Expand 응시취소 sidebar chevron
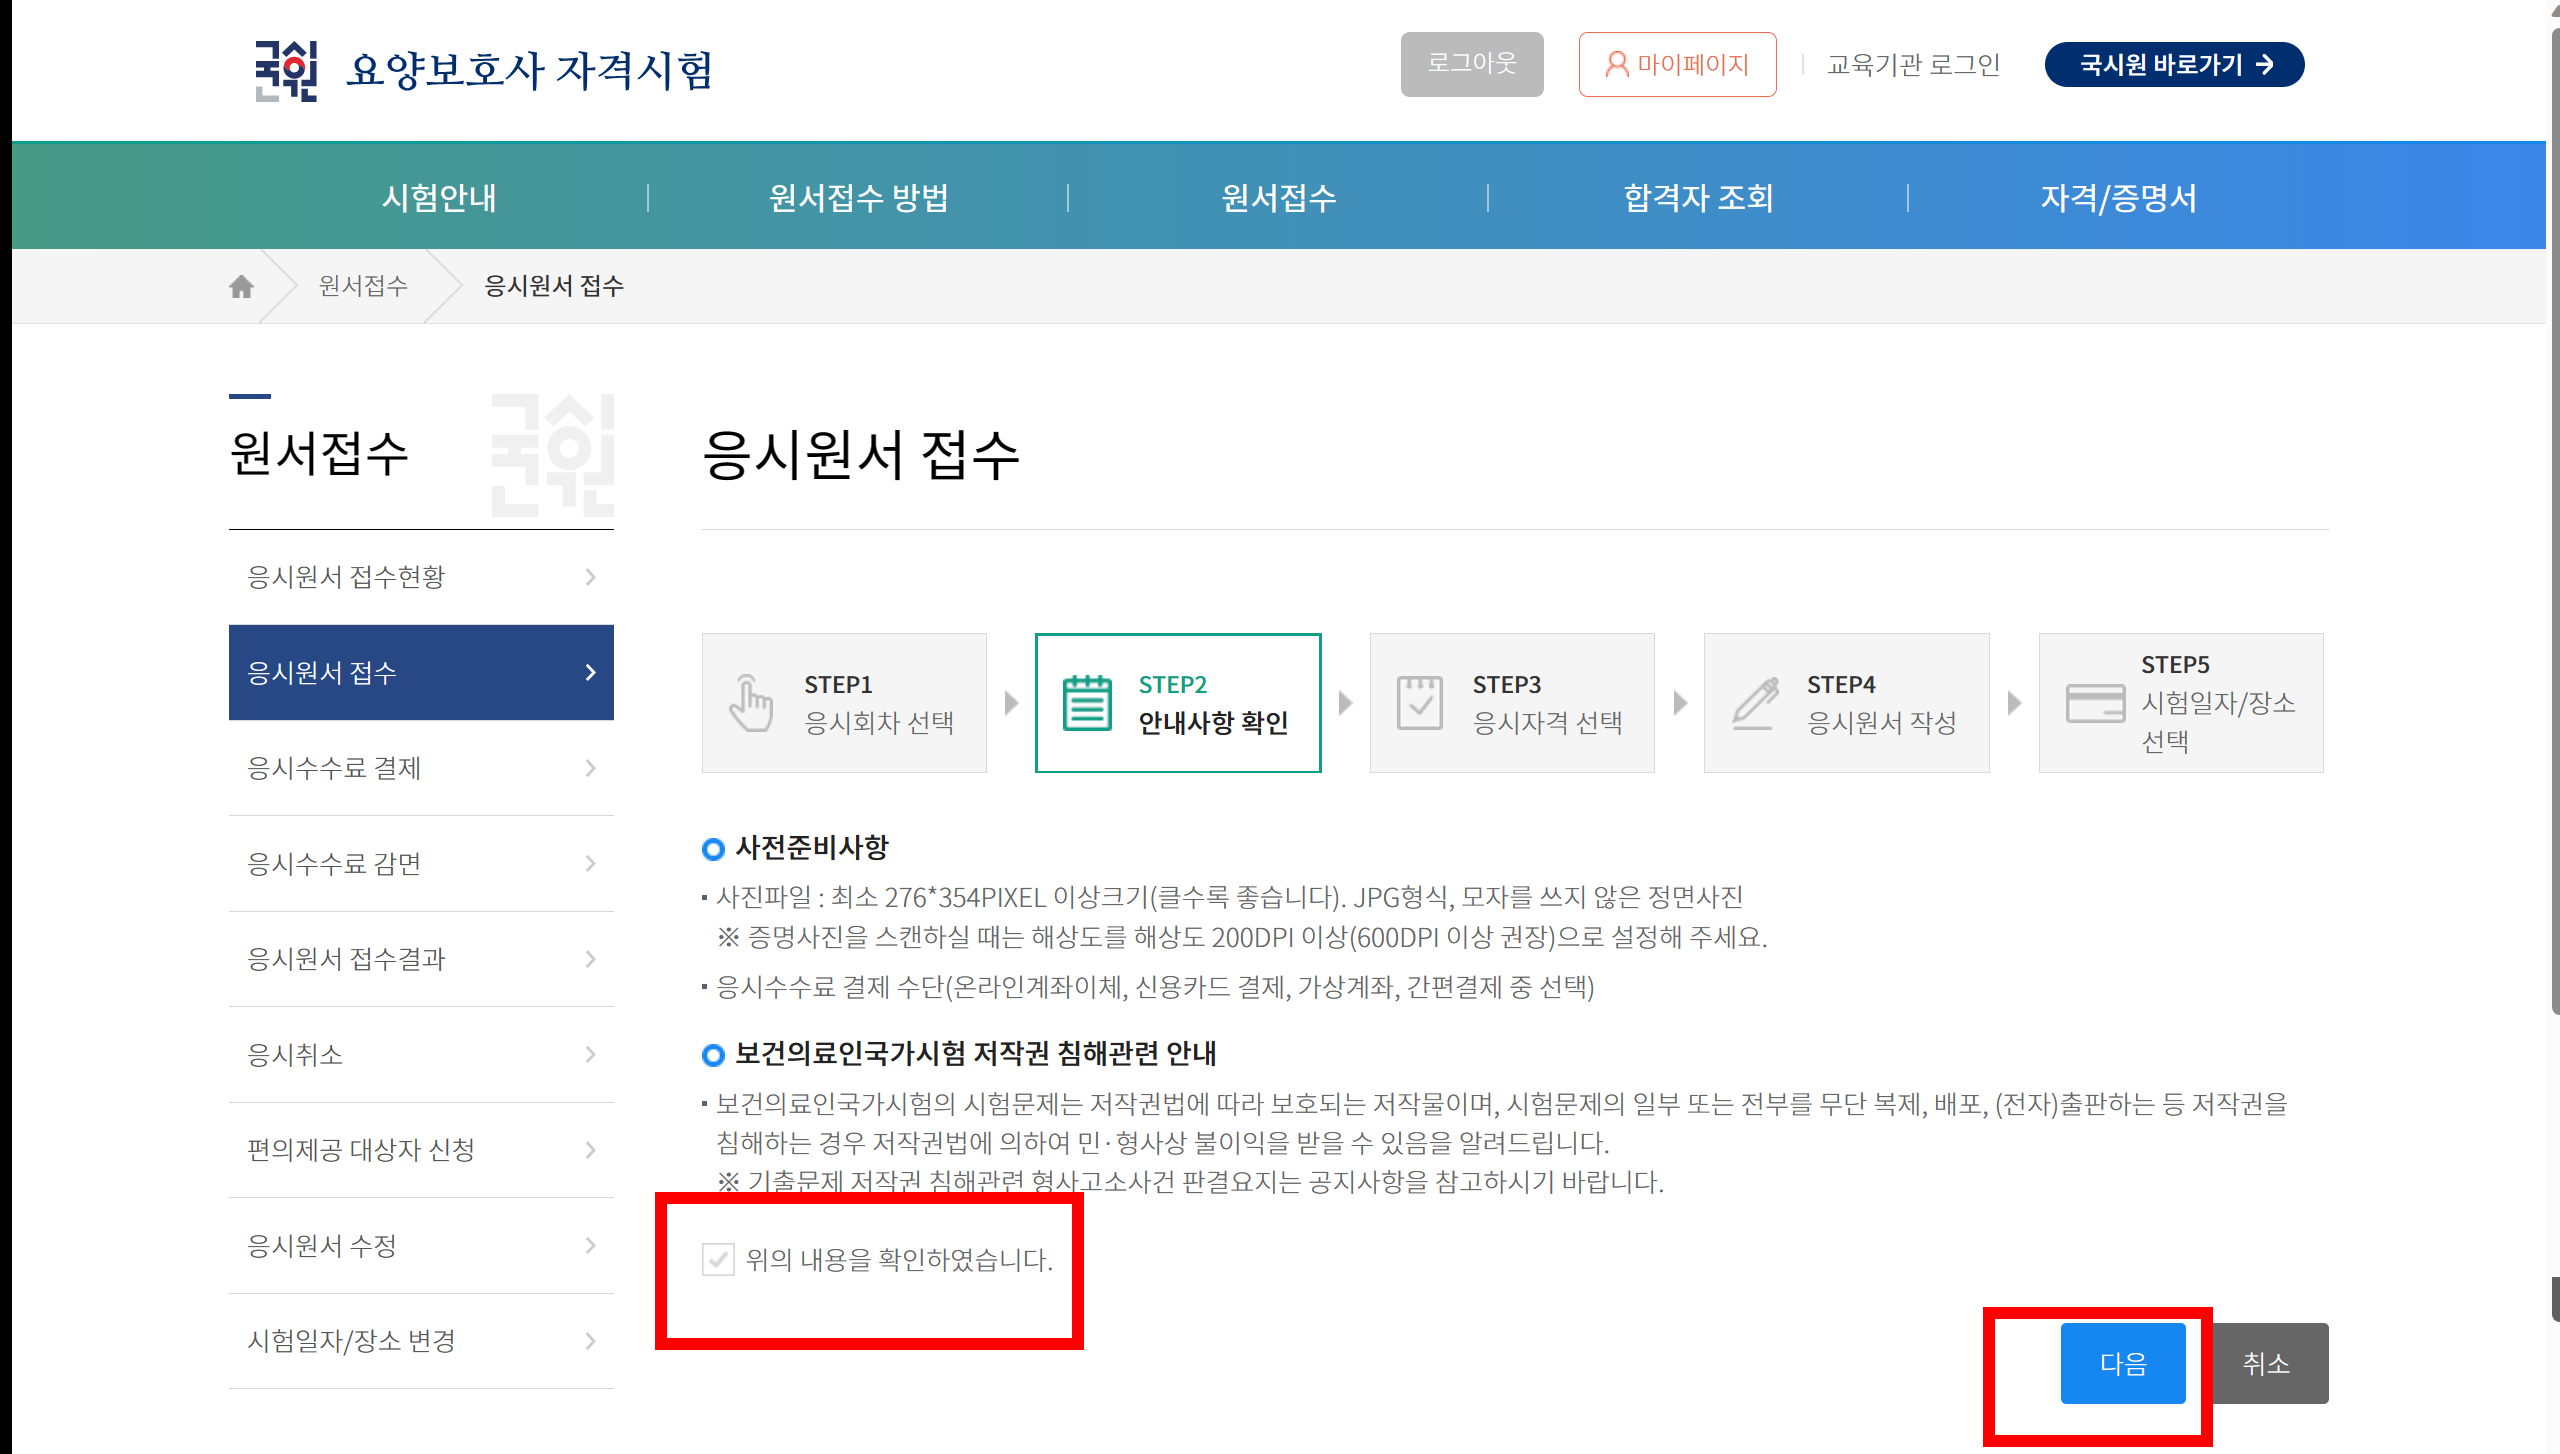This screenshot has width=2560, height=1454. [590, 1055]
